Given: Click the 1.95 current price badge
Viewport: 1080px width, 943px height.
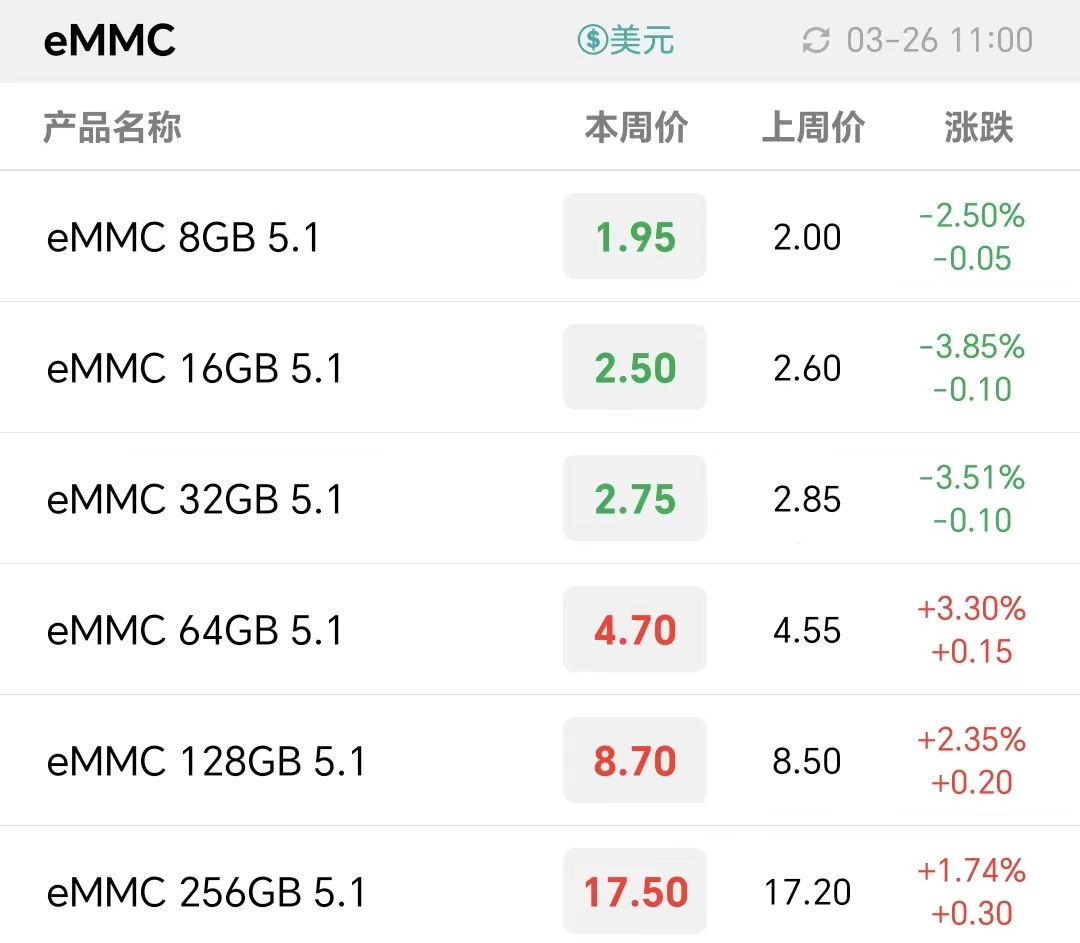Looking at the screenshot, I should pyautogui.click(x=635, y=236).
